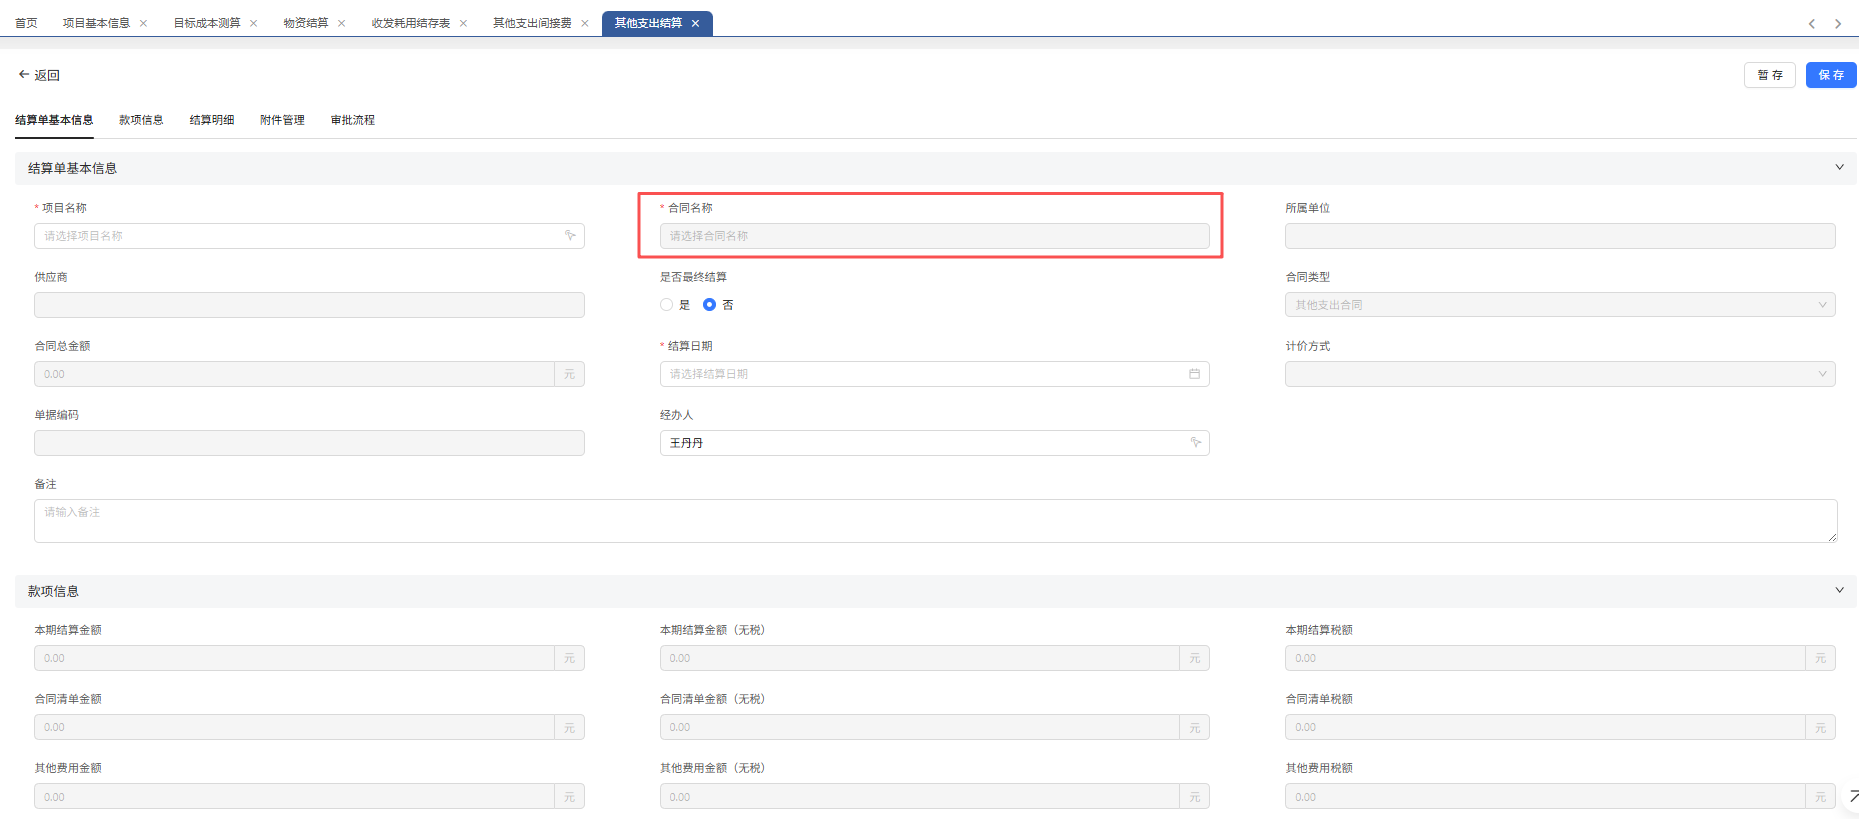Click the back arrow 返回 icon
The height and width of the screenshot is (819, 1859).
(x=24, y=75)
